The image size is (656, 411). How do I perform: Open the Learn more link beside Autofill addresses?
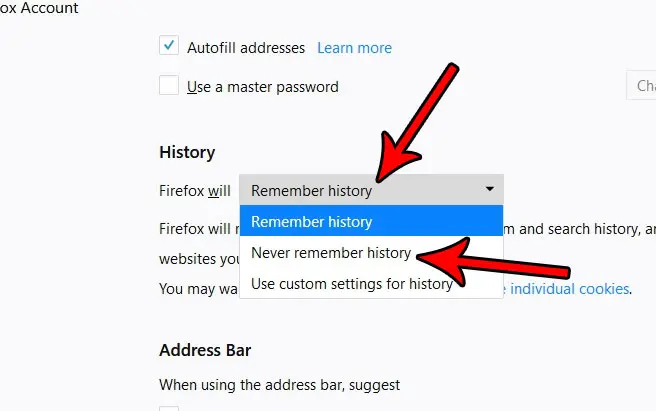tap(354, 48)
